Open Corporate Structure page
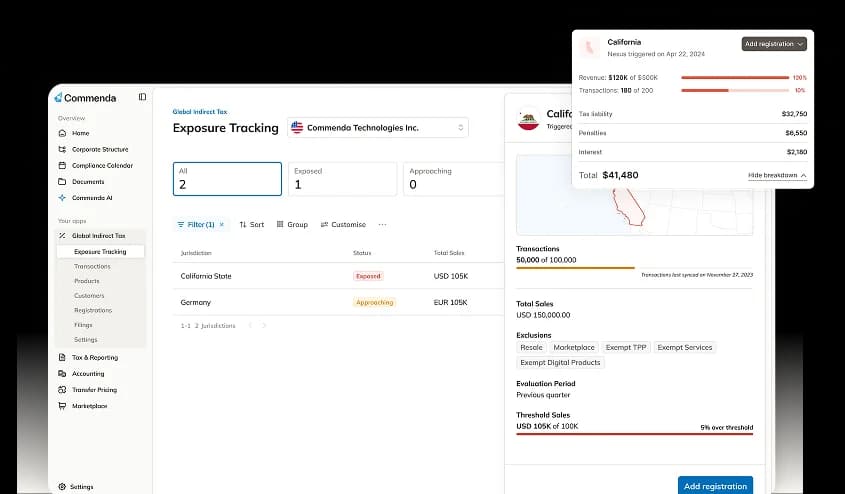Image resolution: width=845 pixels, height=494 pixels. click(100, 149)
